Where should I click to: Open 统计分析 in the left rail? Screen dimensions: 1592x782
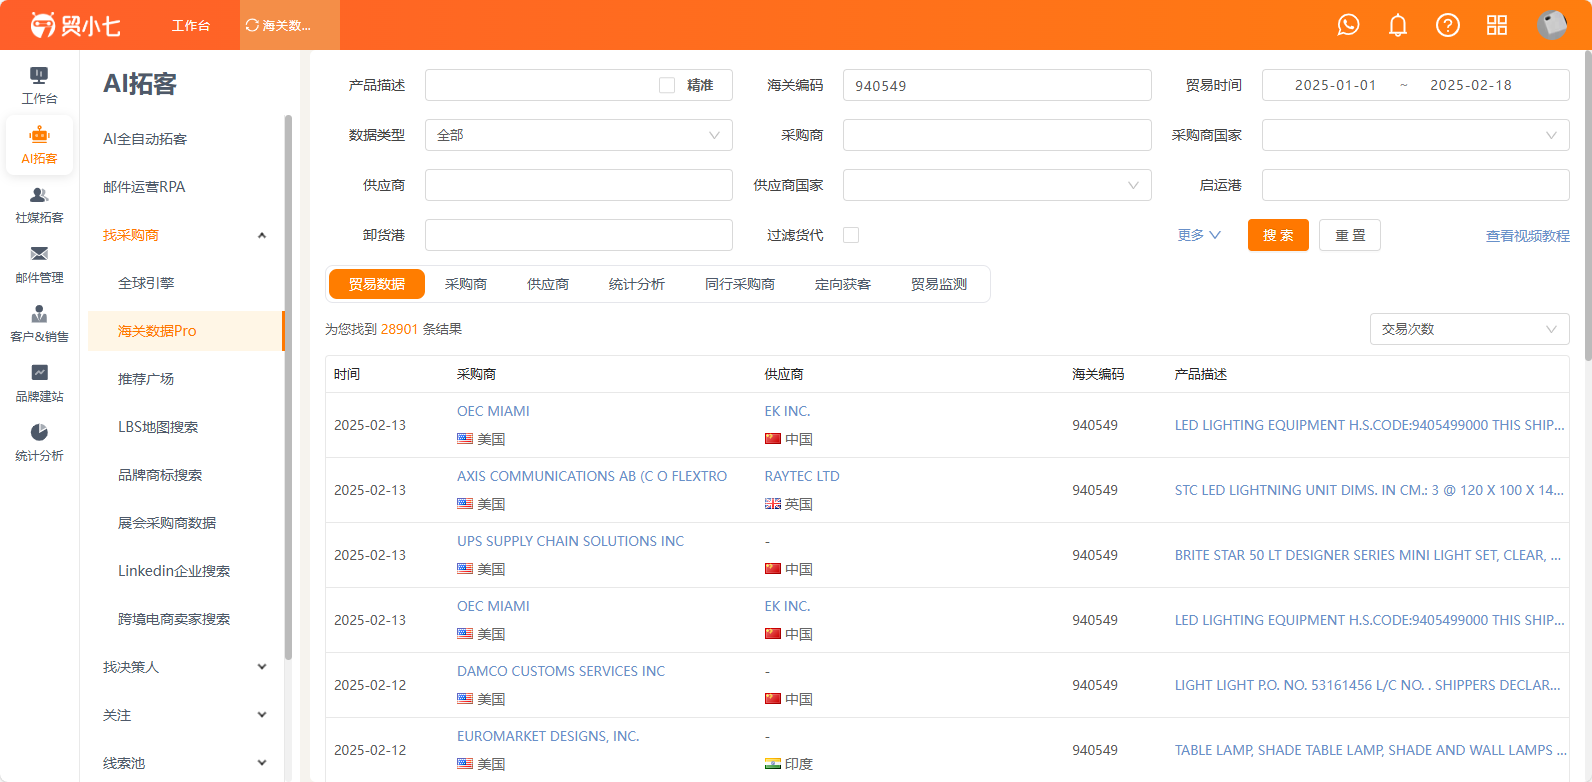pyautogui.click(x=39, y=443)
